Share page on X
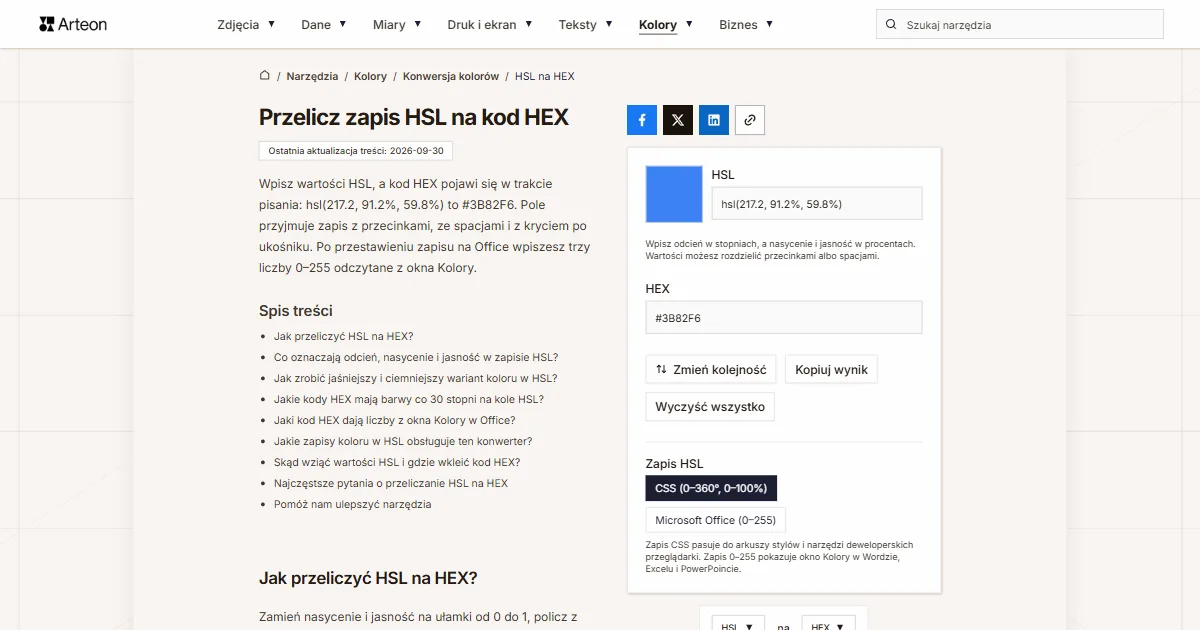Viewport: 1200px width, 630px height. 678,120
